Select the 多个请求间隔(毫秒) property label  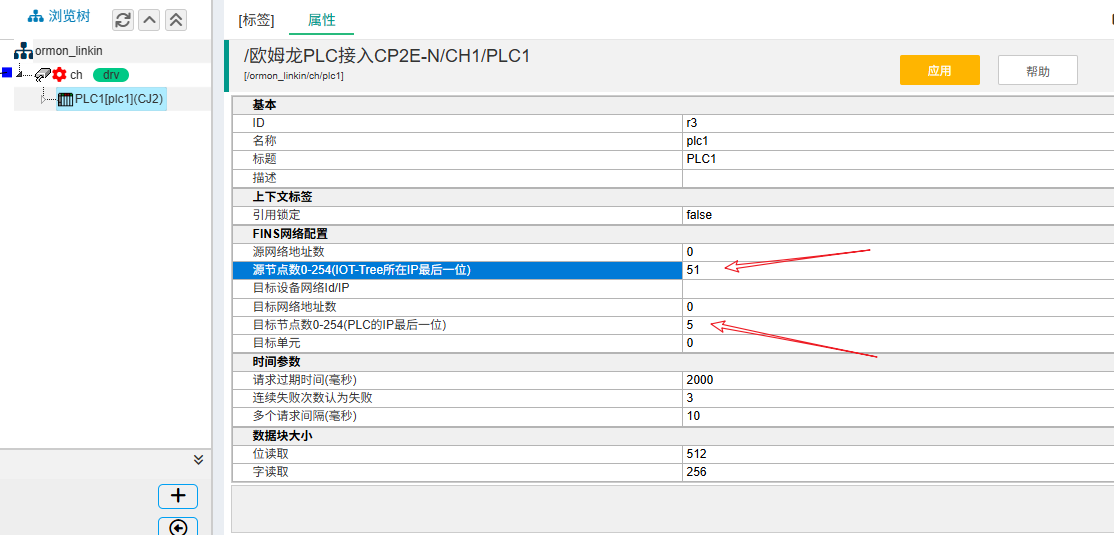(304, 416)
